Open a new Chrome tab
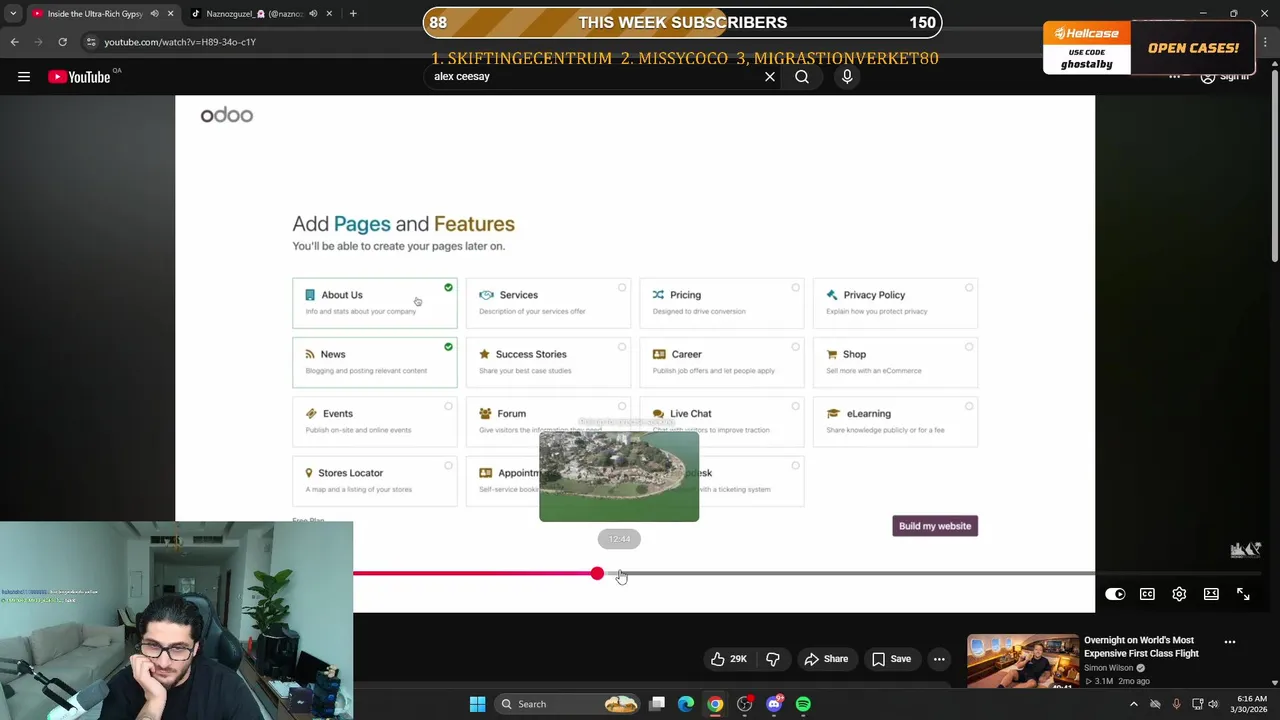 [353, 14]
